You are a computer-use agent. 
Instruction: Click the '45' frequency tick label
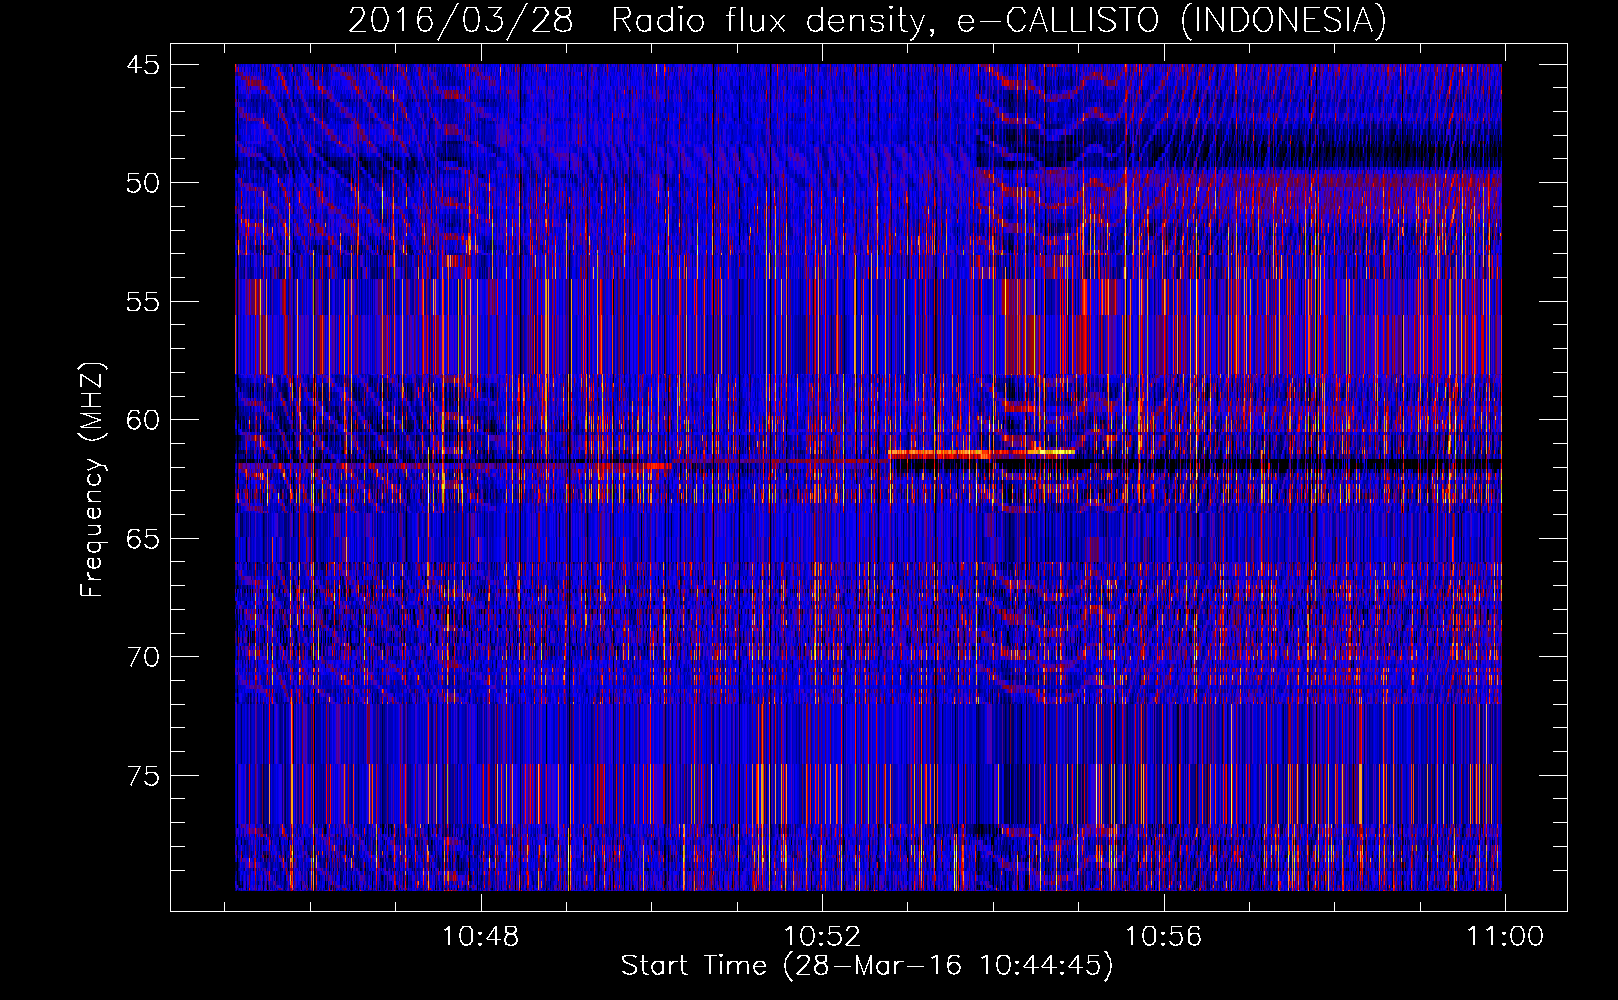click(x=143, y=65)
